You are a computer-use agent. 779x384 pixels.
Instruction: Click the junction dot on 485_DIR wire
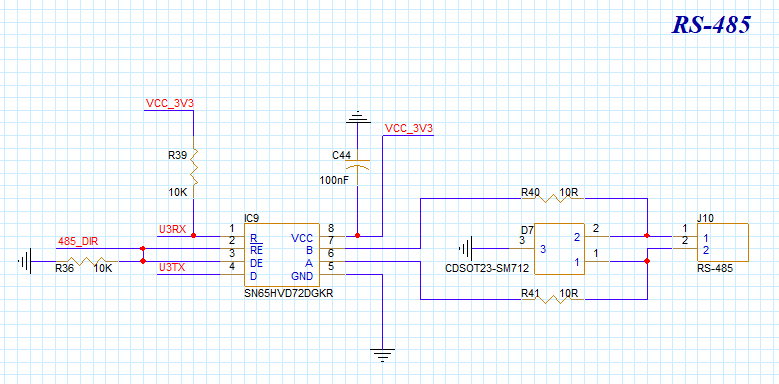pos(143,248)
